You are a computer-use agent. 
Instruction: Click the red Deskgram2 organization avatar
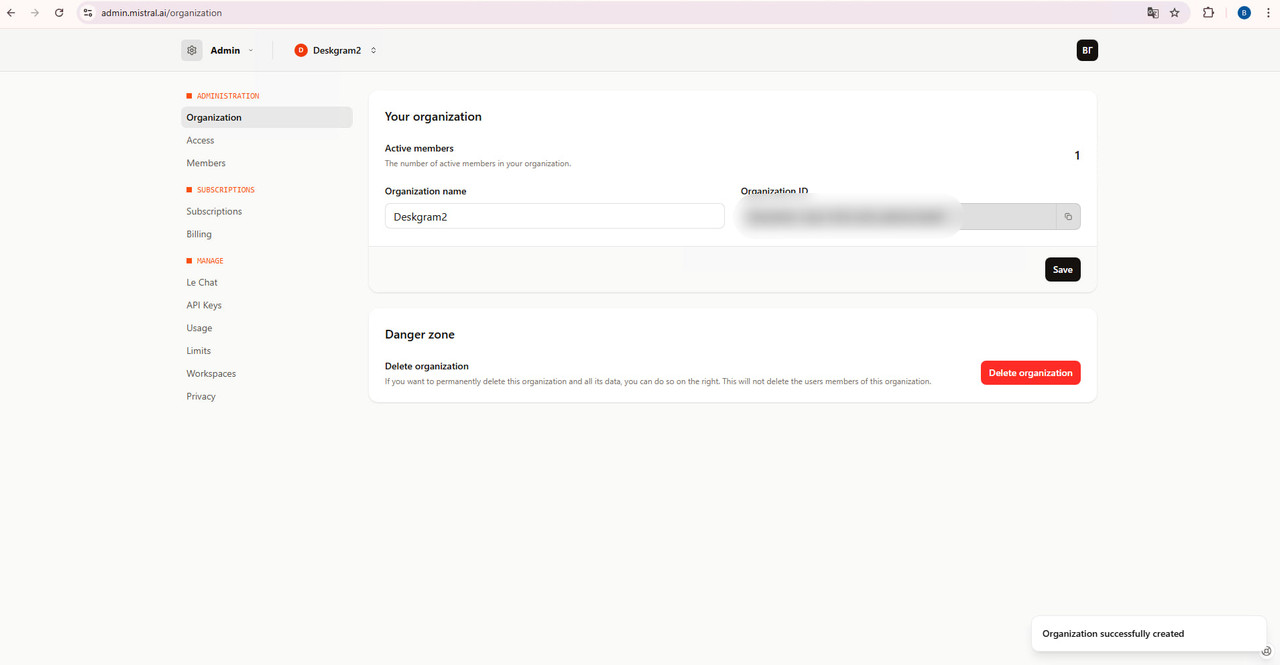pyautogui.click(x=301, y=50)
